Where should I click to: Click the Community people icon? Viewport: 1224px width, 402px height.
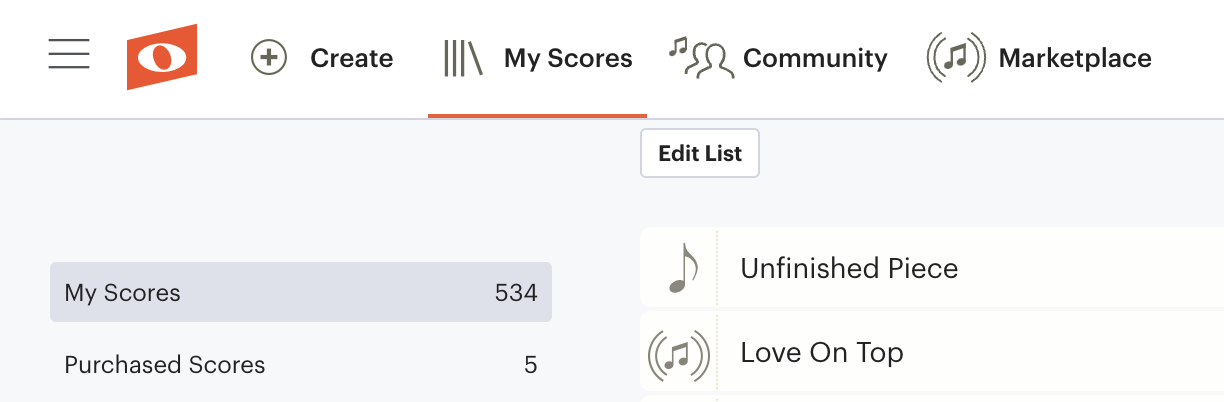pos(702,58)
